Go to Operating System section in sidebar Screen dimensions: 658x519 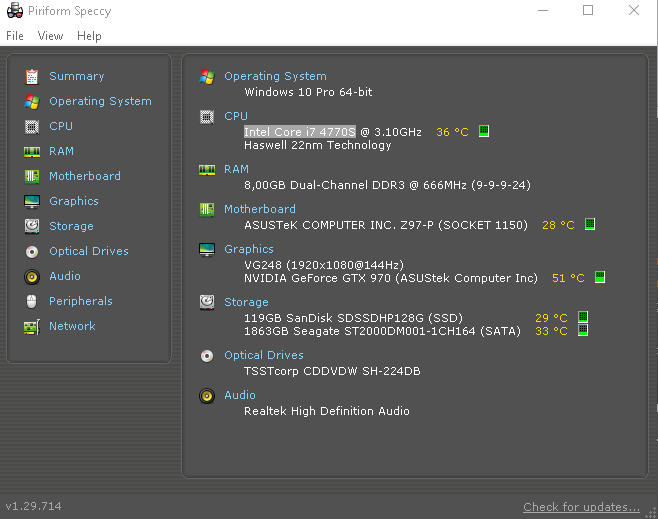click(100, 102)
